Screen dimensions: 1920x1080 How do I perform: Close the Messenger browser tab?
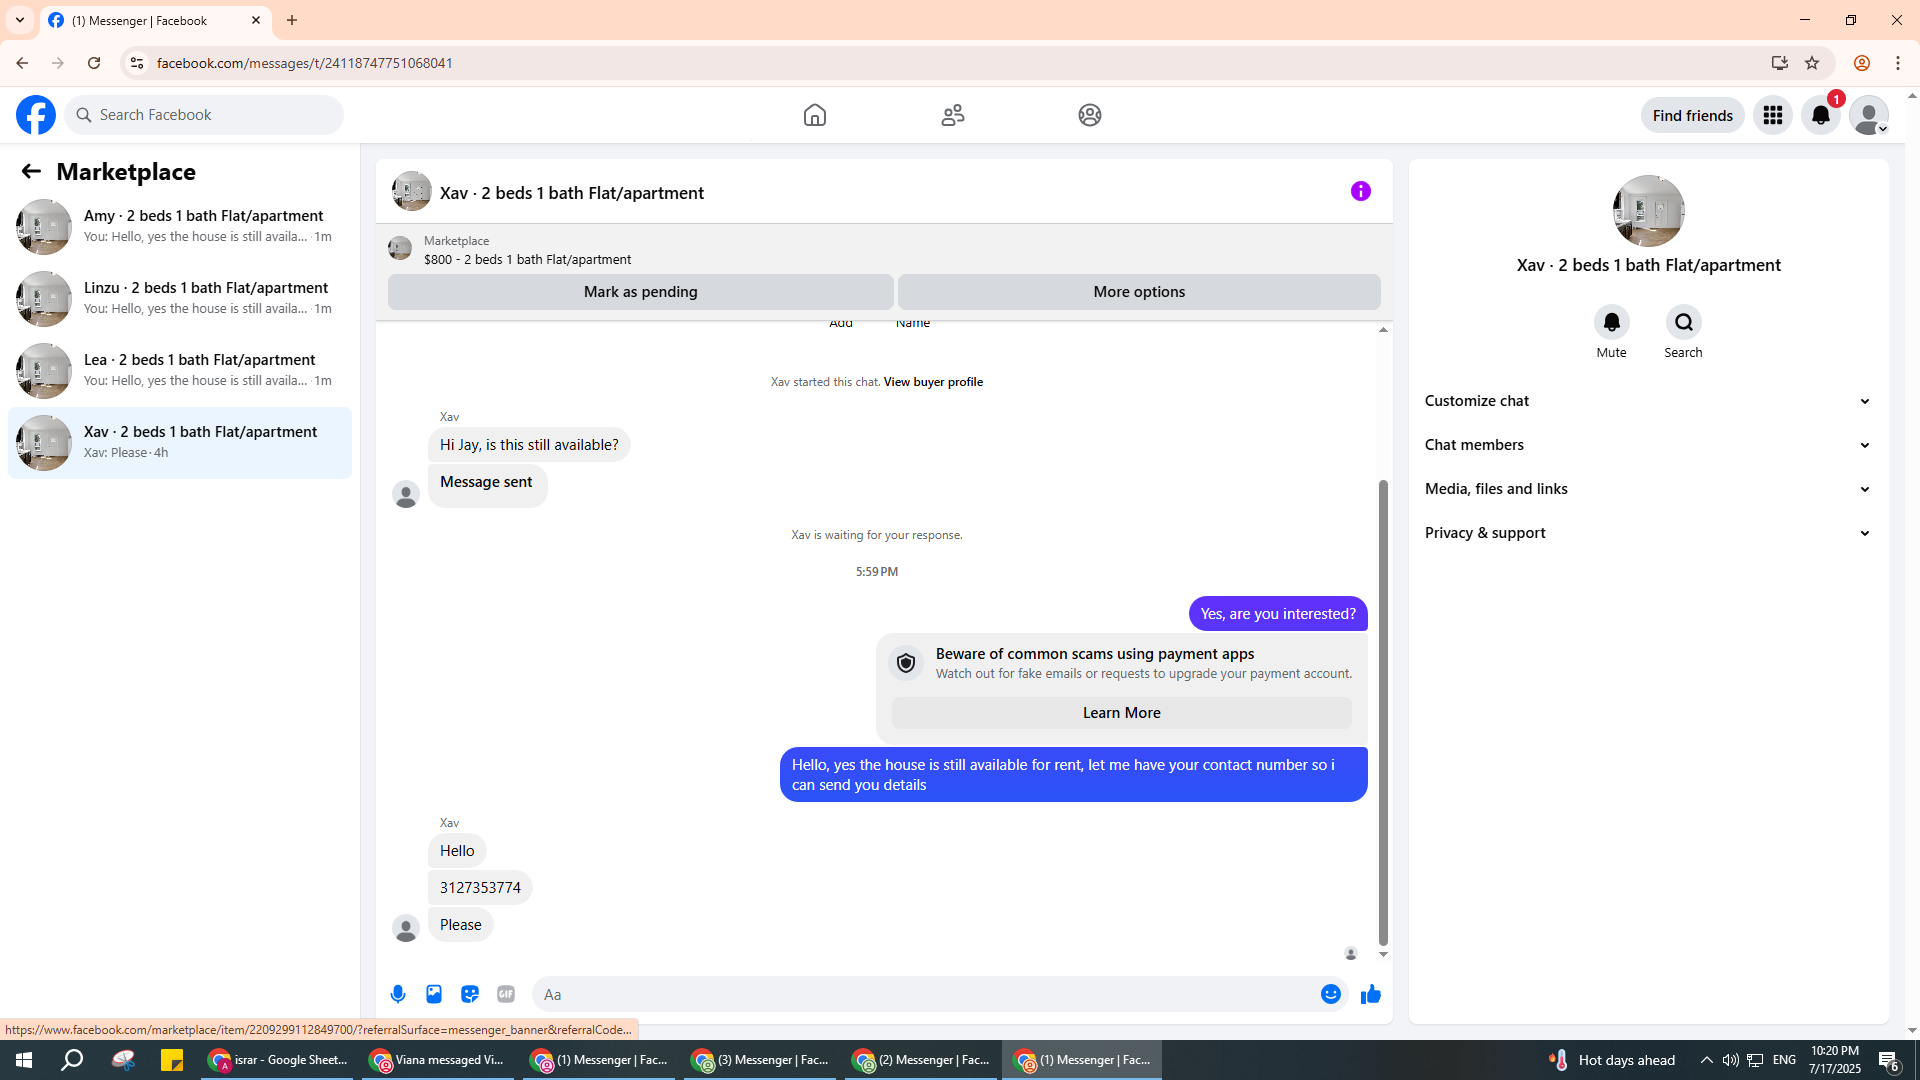point(256,20)
